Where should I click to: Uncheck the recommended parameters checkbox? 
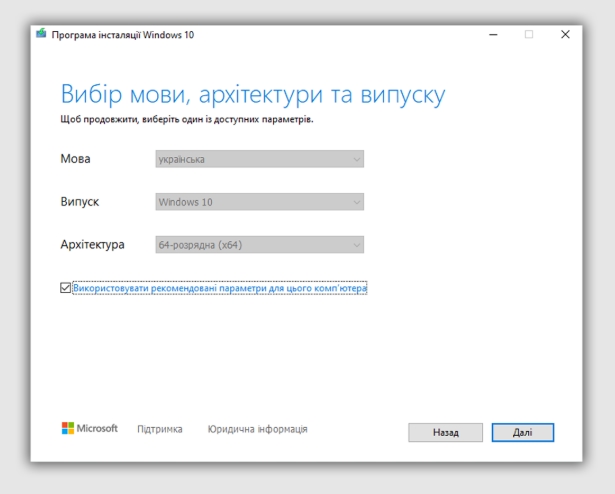click(x=66, y=288)
